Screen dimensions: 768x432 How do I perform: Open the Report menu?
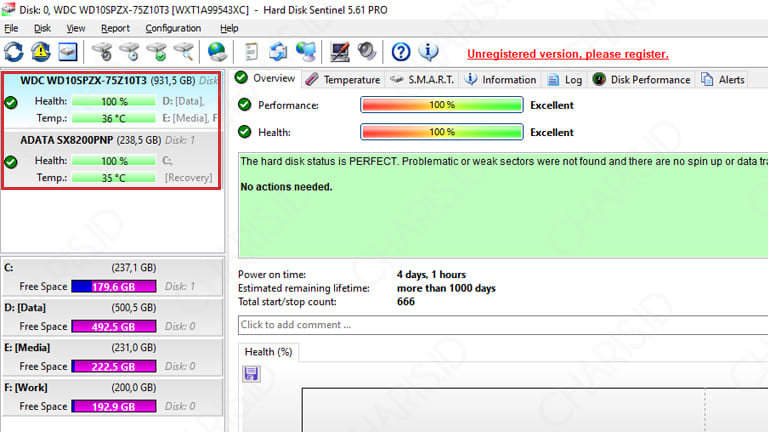(x=115, y=28)
